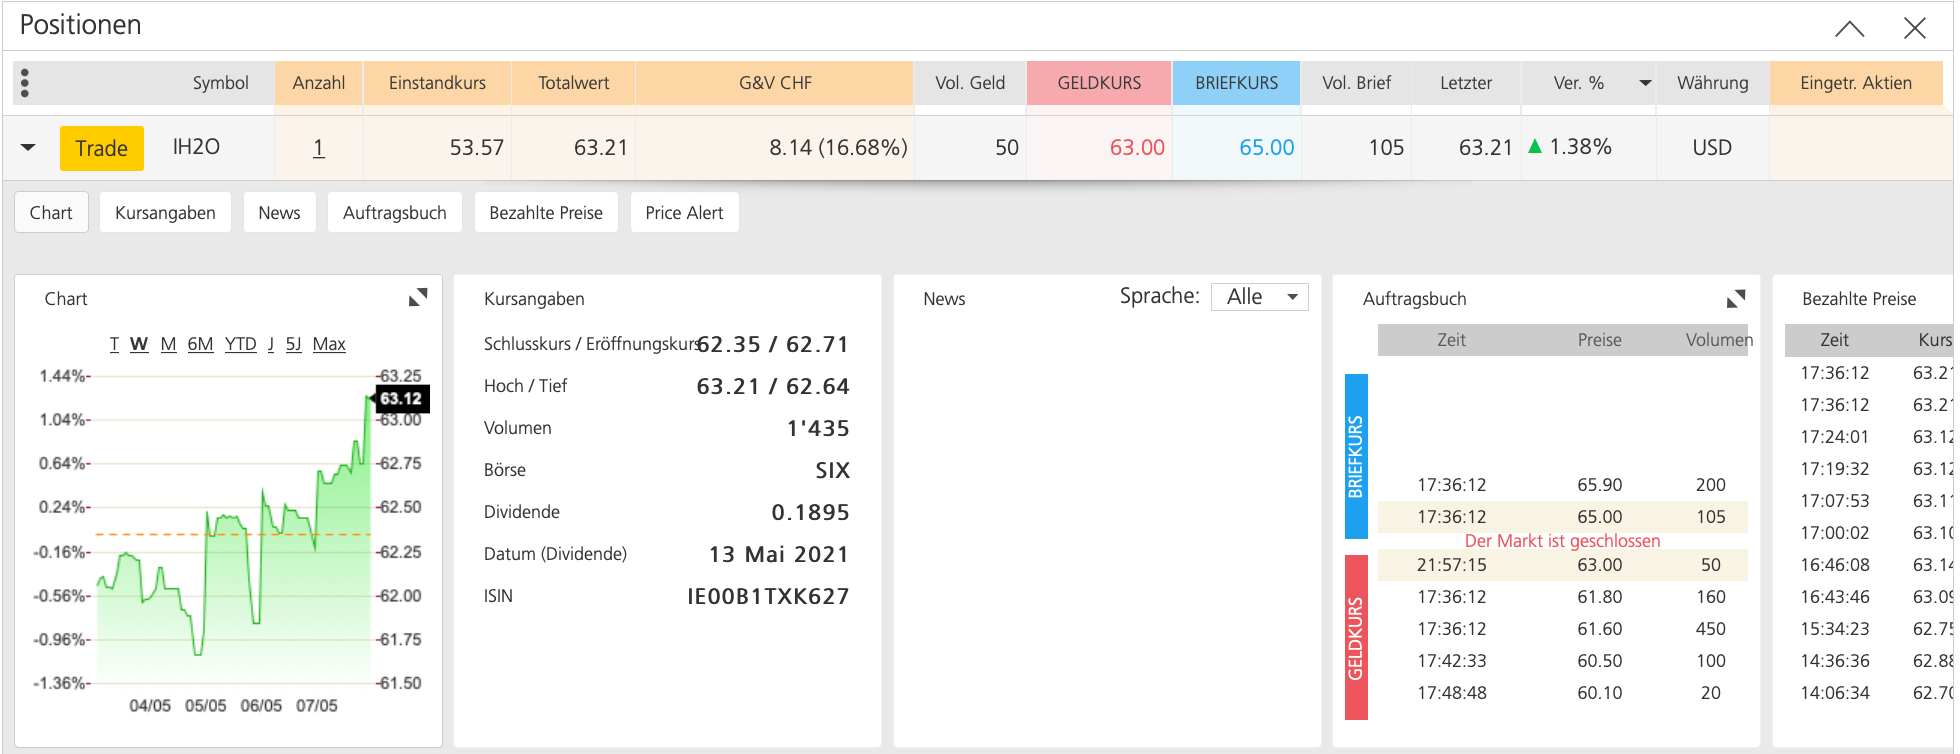Set chart range to 6M
Image resolution: width=1960 pixels, height=754 pixels.
[x=200, y=344]
